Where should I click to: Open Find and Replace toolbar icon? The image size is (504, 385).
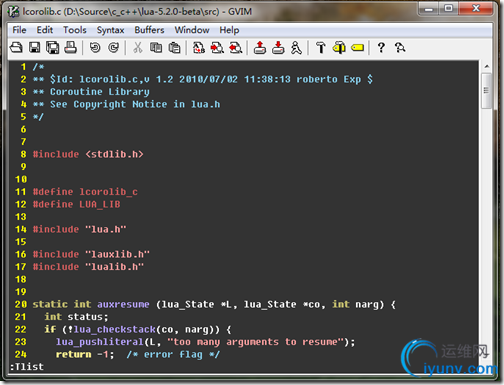[199, 48]
